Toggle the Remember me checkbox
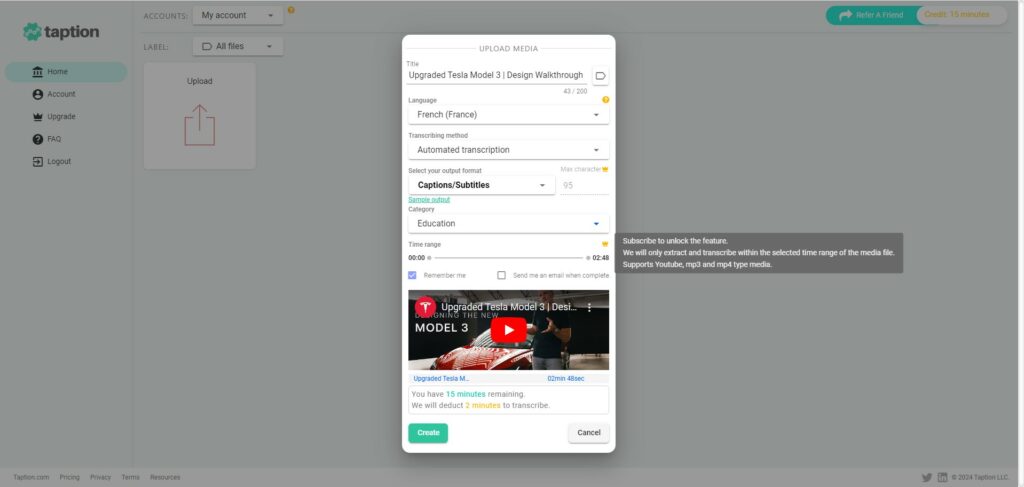 [x=412, y=275]
